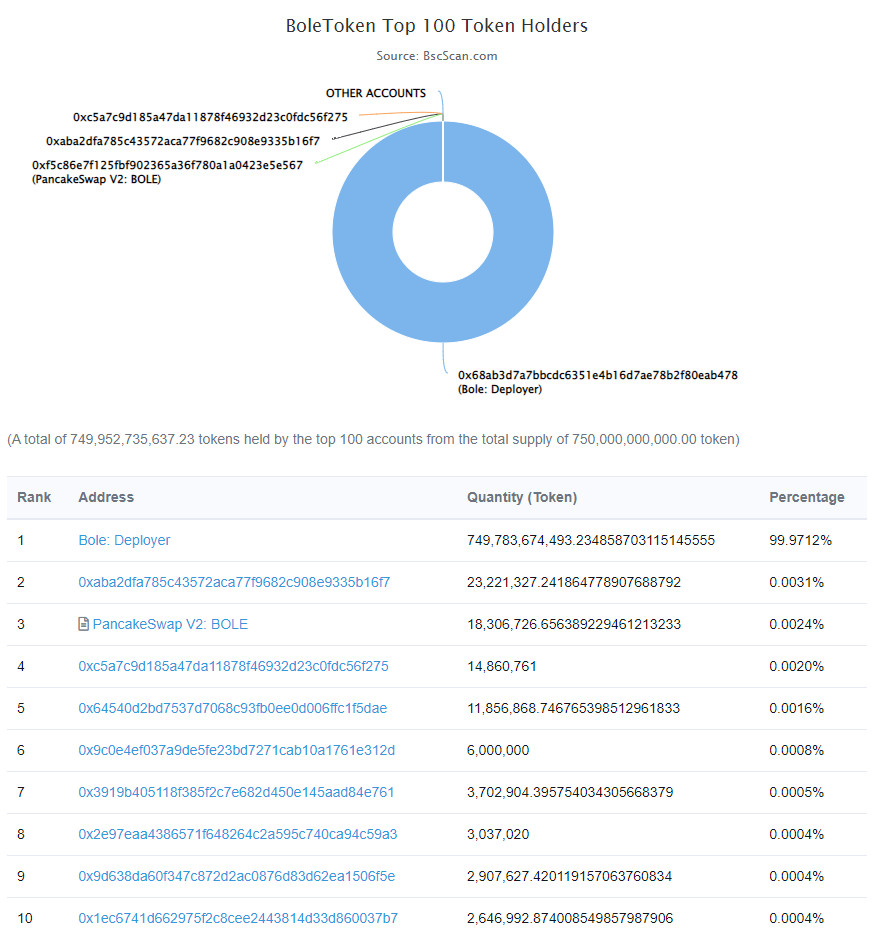Click quantity 2,646,992.874008549857987906
Image resolution: width=876 pixels, height=939 pixels.
click(570, 918)
